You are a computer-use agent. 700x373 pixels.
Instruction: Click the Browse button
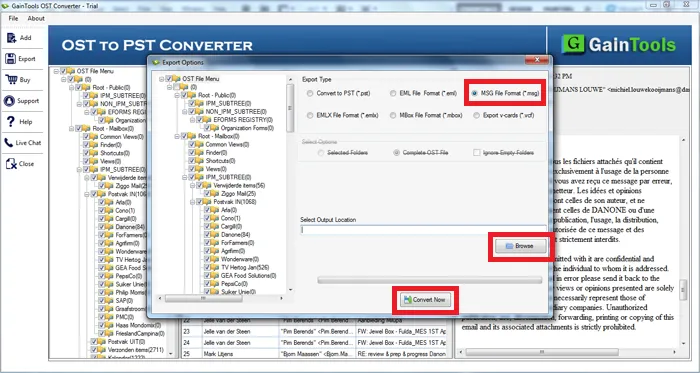click(520, 246)
